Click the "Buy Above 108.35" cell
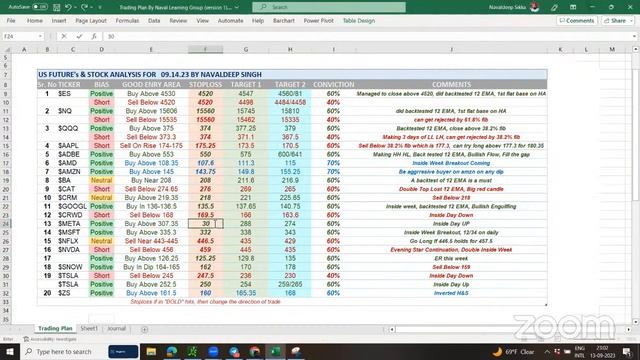 [x=151, y=163]
